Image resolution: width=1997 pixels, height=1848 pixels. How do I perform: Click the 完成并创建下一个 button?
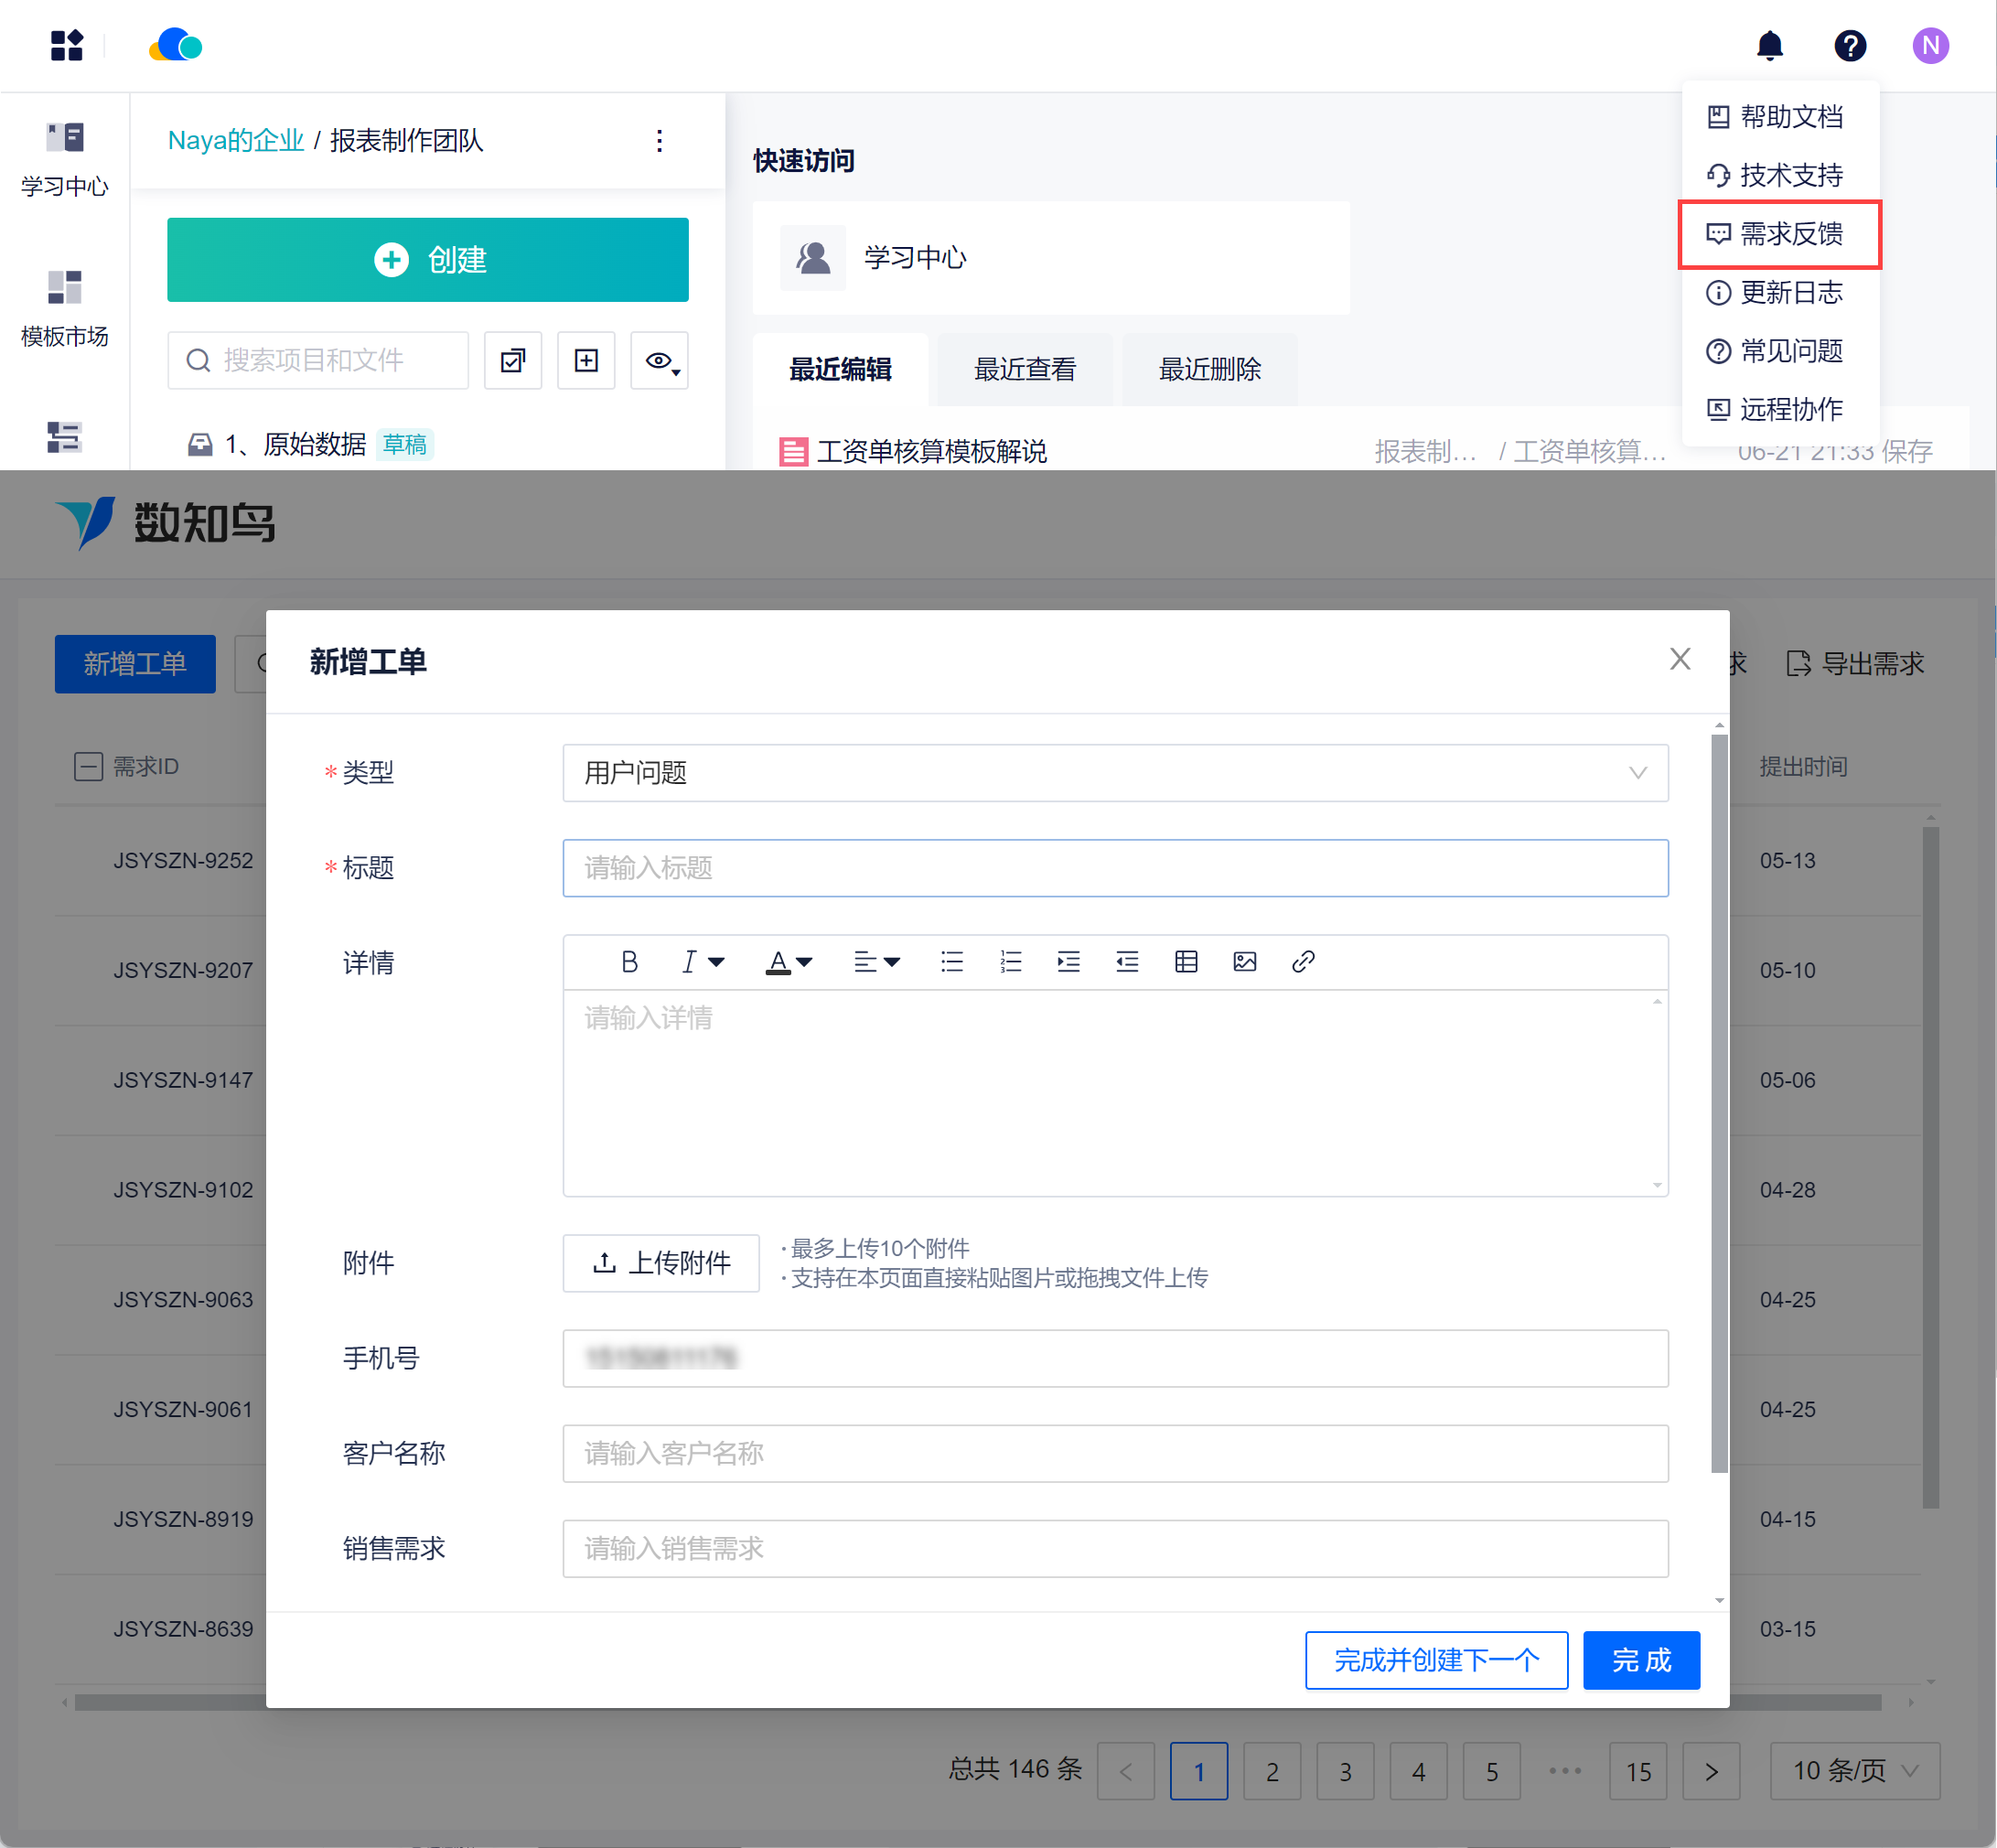pyautogui.click(x=1435, y=1660)
